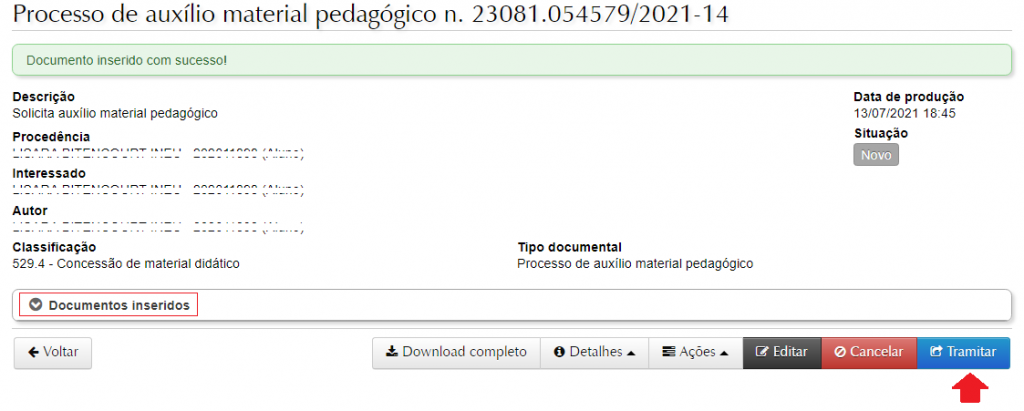Click the info circle icon on Detalhes
1024x411 pixels.
pos(559,353)
